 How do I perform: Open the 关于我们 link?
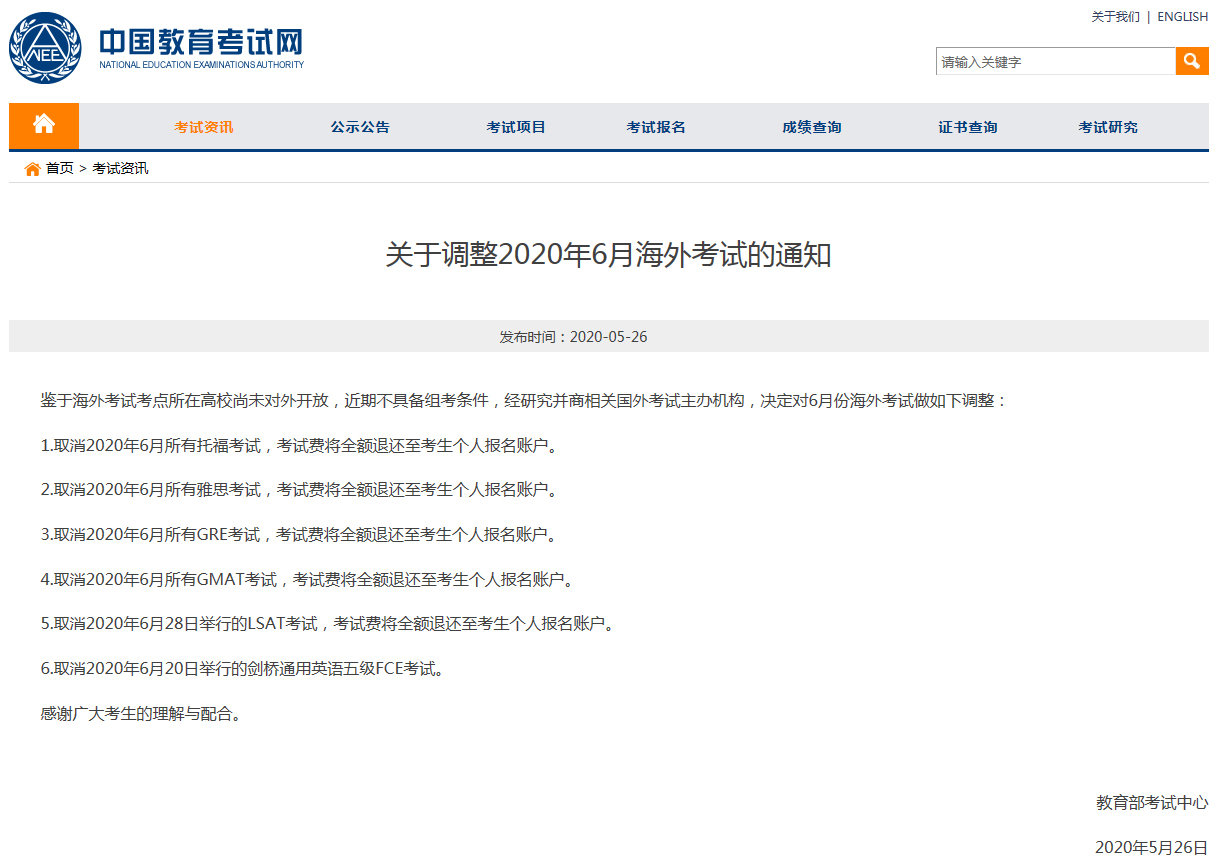coord(1115,17)
